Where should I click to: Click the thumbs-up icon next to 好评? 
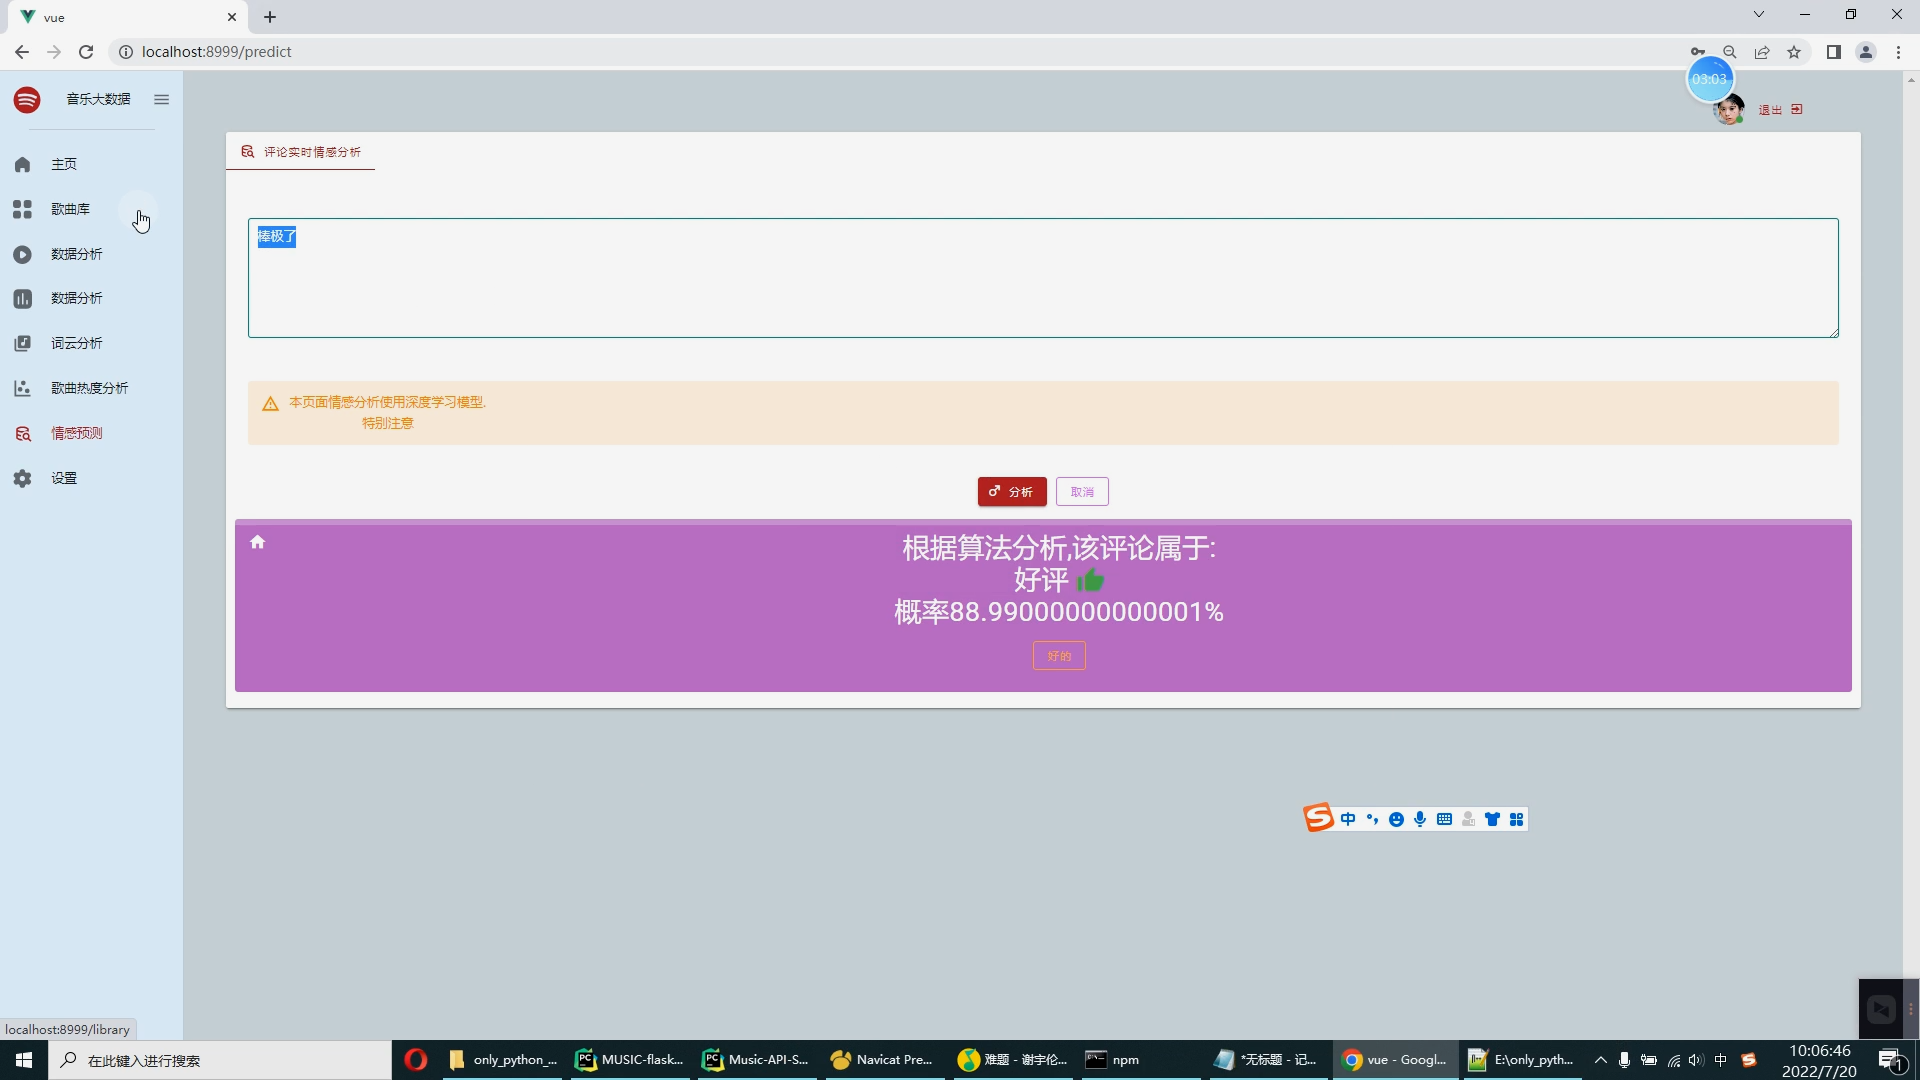pos(1090,580)
